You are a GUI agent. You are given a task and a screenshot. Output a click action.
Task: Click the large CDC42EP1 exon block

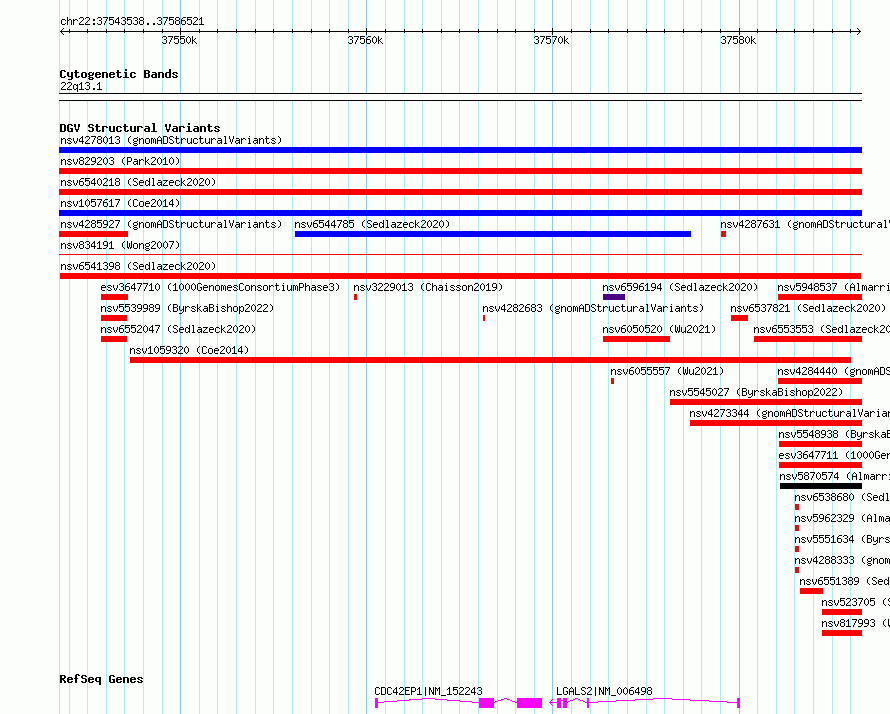[x=529, y=703]
